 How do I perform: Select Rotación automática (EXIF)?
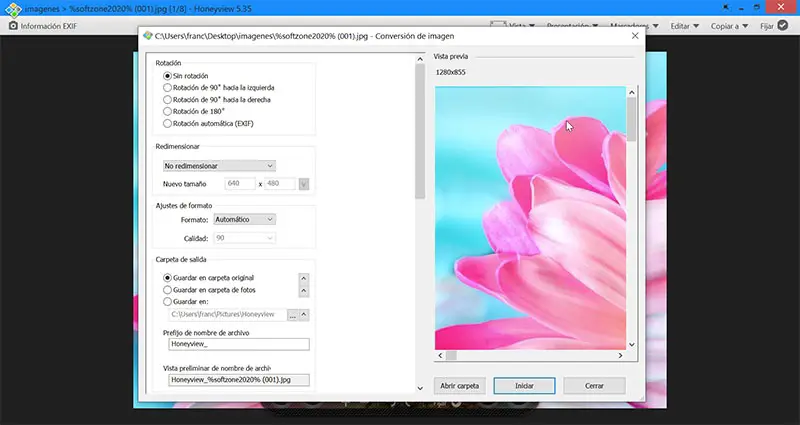(208, 123)
